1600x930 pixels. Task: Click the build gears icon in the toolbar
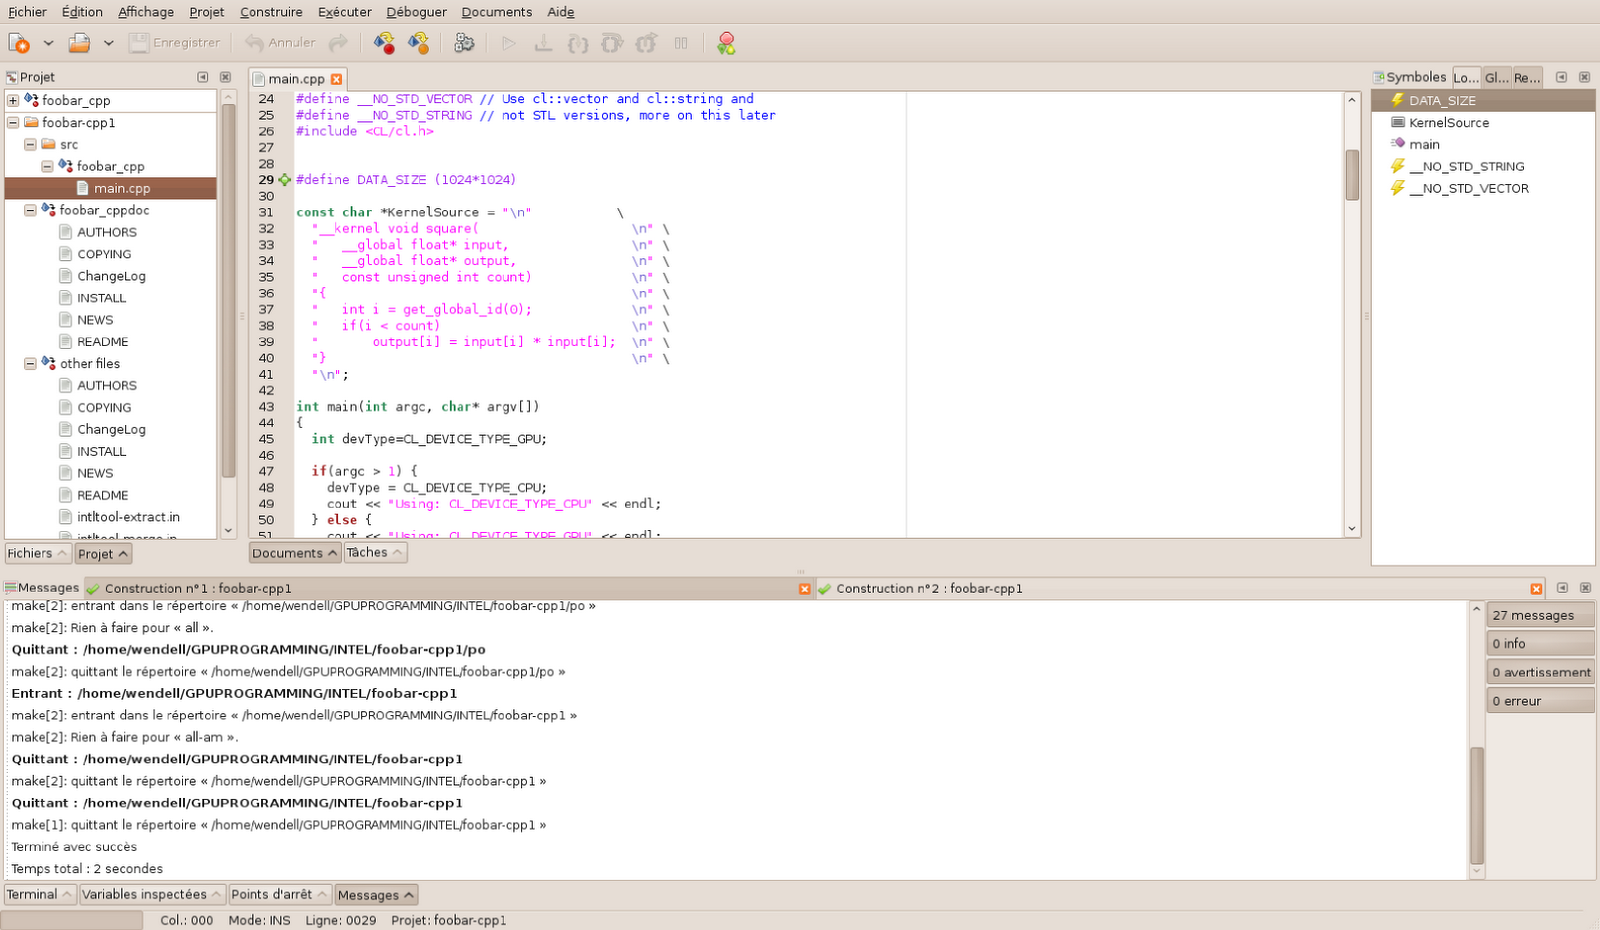(x=463, y=43)
